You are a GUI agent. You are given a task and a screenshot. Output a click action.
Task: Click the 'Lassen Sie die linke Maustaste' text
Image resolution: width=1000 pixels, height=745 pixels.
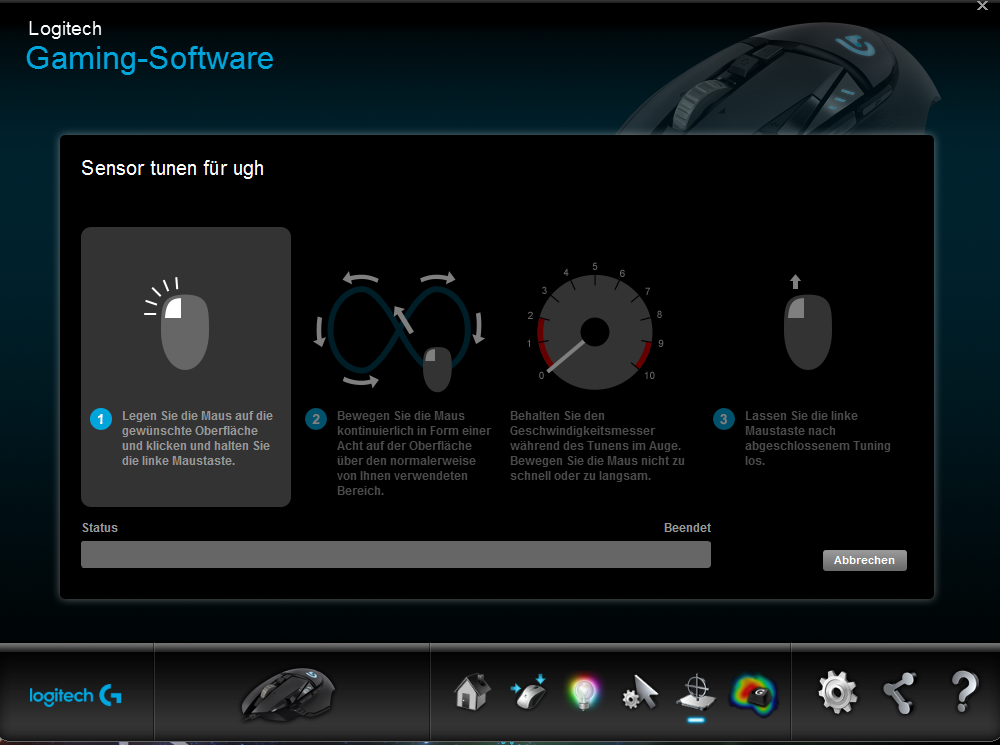818,438
